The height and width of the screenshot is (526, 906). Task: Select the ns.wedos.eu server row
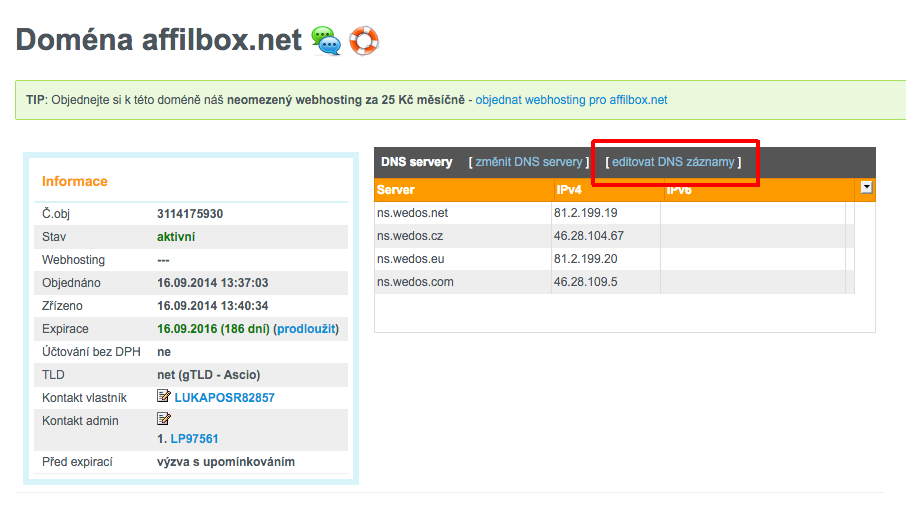click(x=614, y=259)
